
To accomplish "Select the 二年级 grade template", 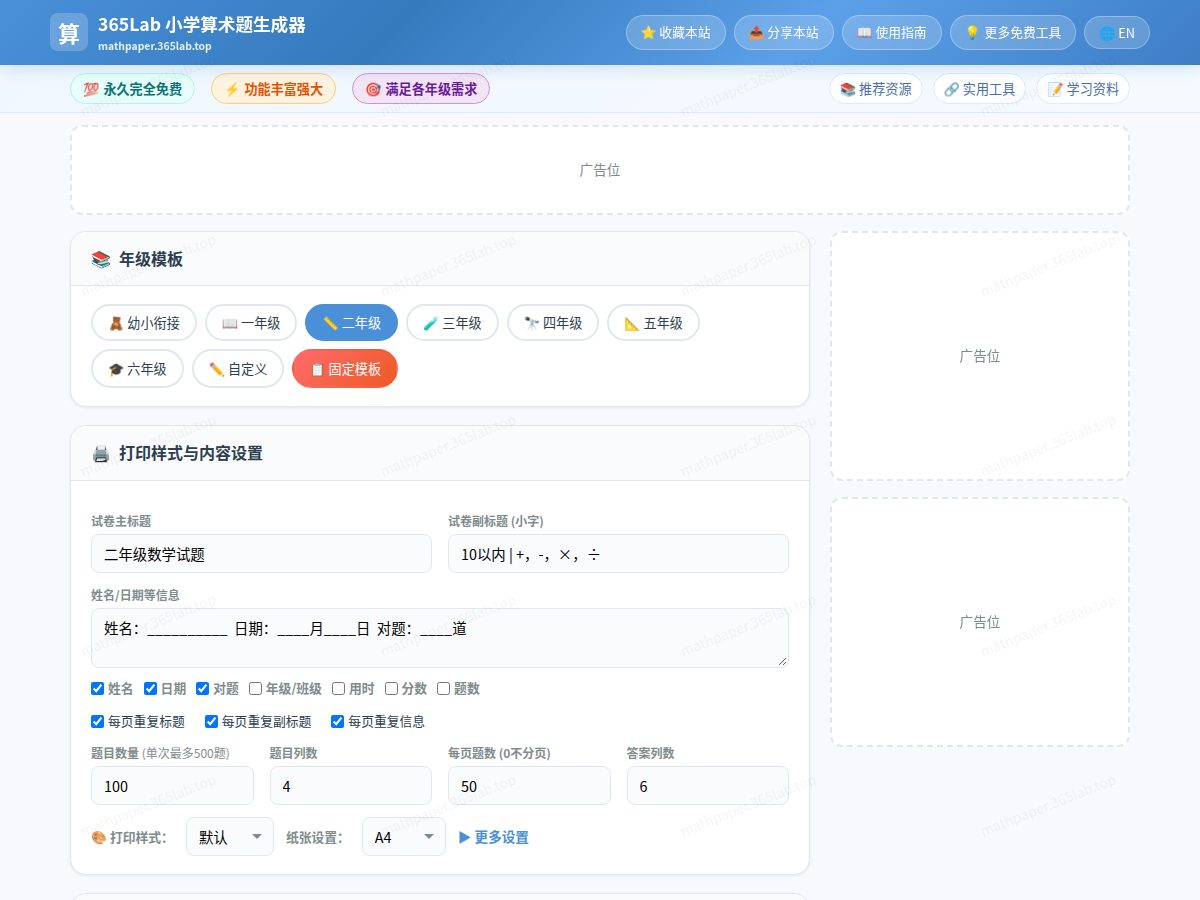I will coord(351,323).
